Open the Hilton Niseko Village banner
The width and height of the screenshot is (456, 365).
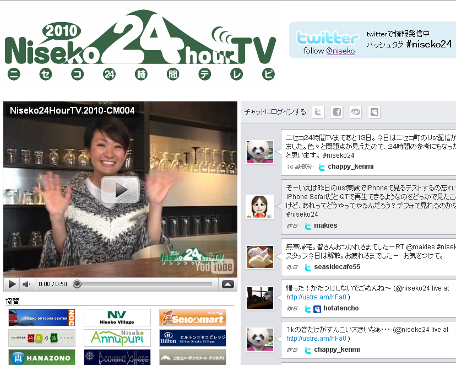[x=193, y=338]
